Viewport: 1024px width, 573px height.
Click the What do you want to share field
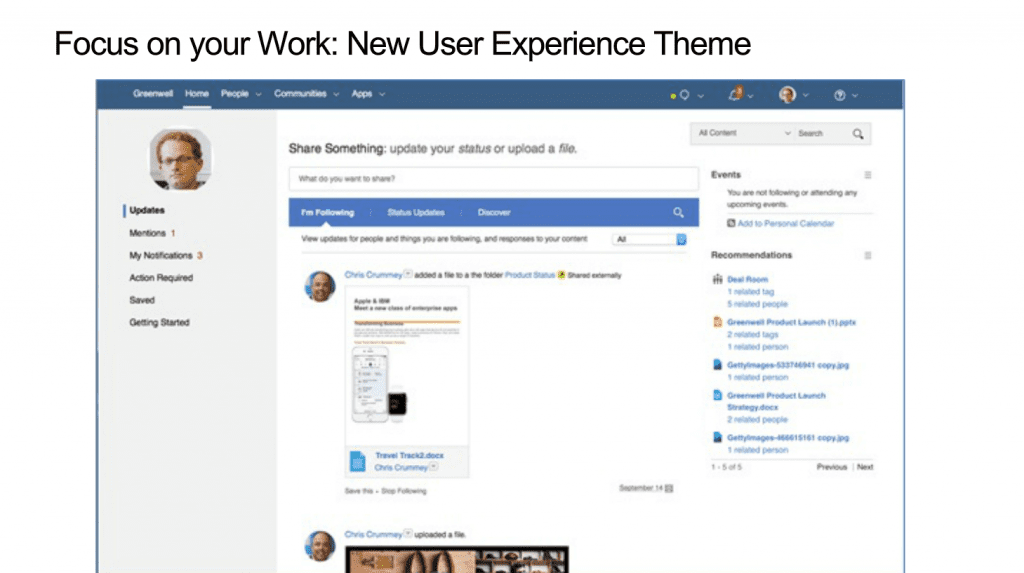(x=493, y=178)
